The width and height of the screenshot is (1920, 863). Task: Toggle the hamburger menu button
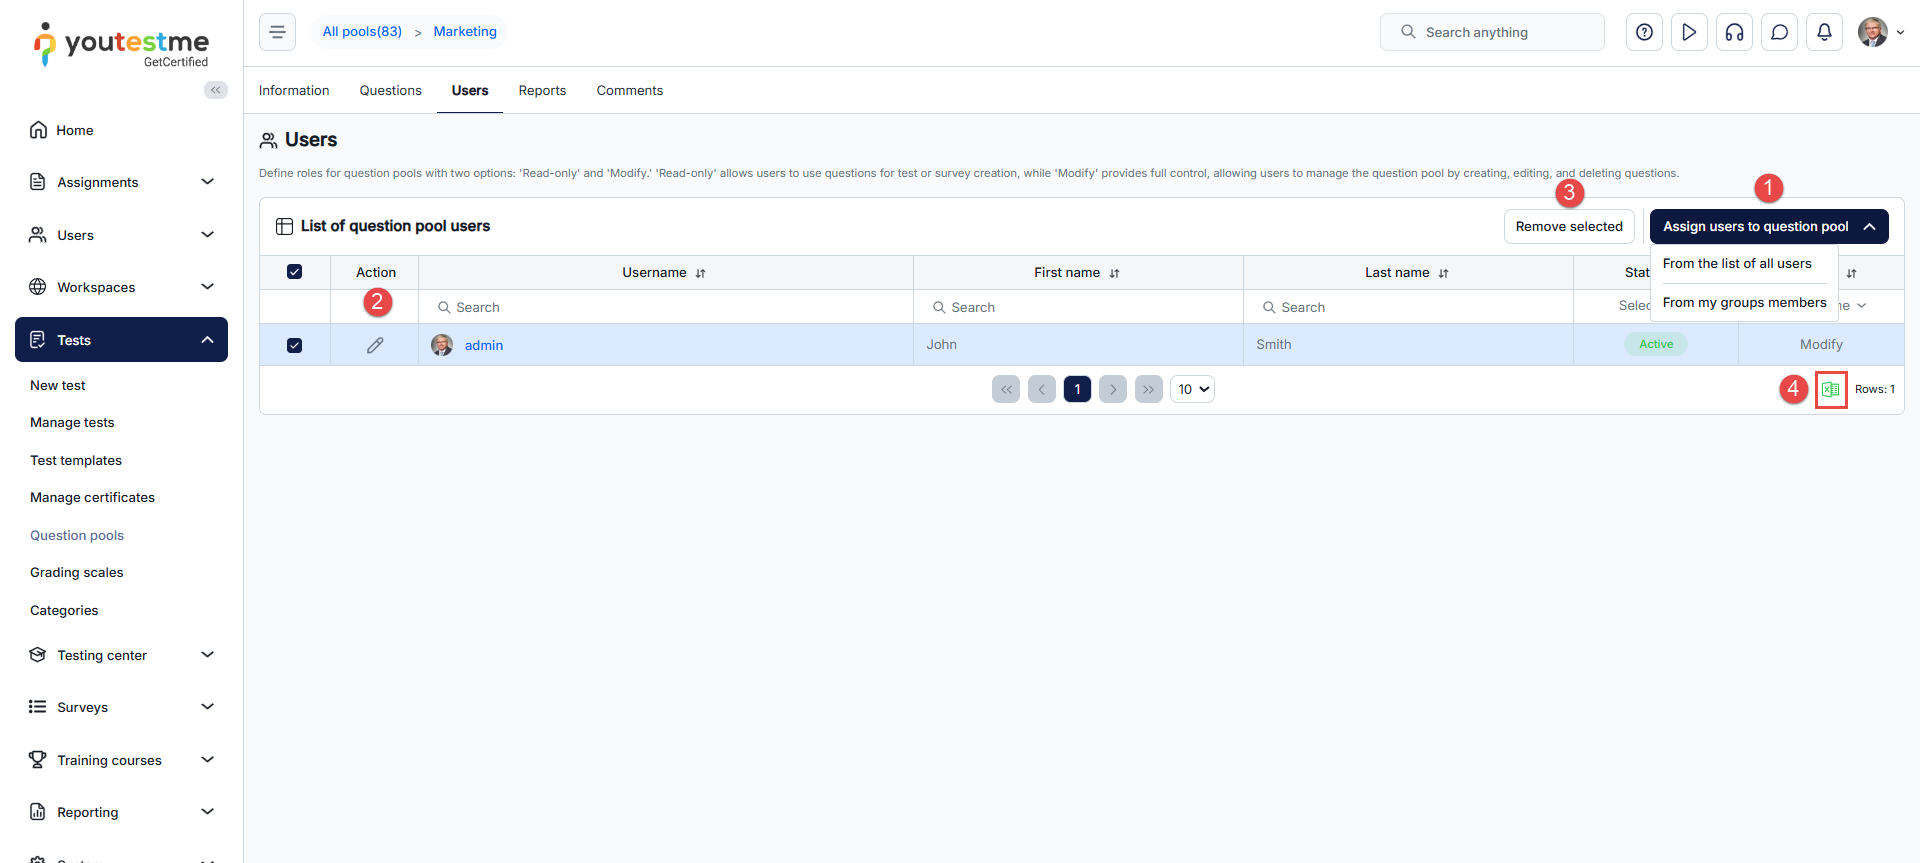tap(277, 32)
